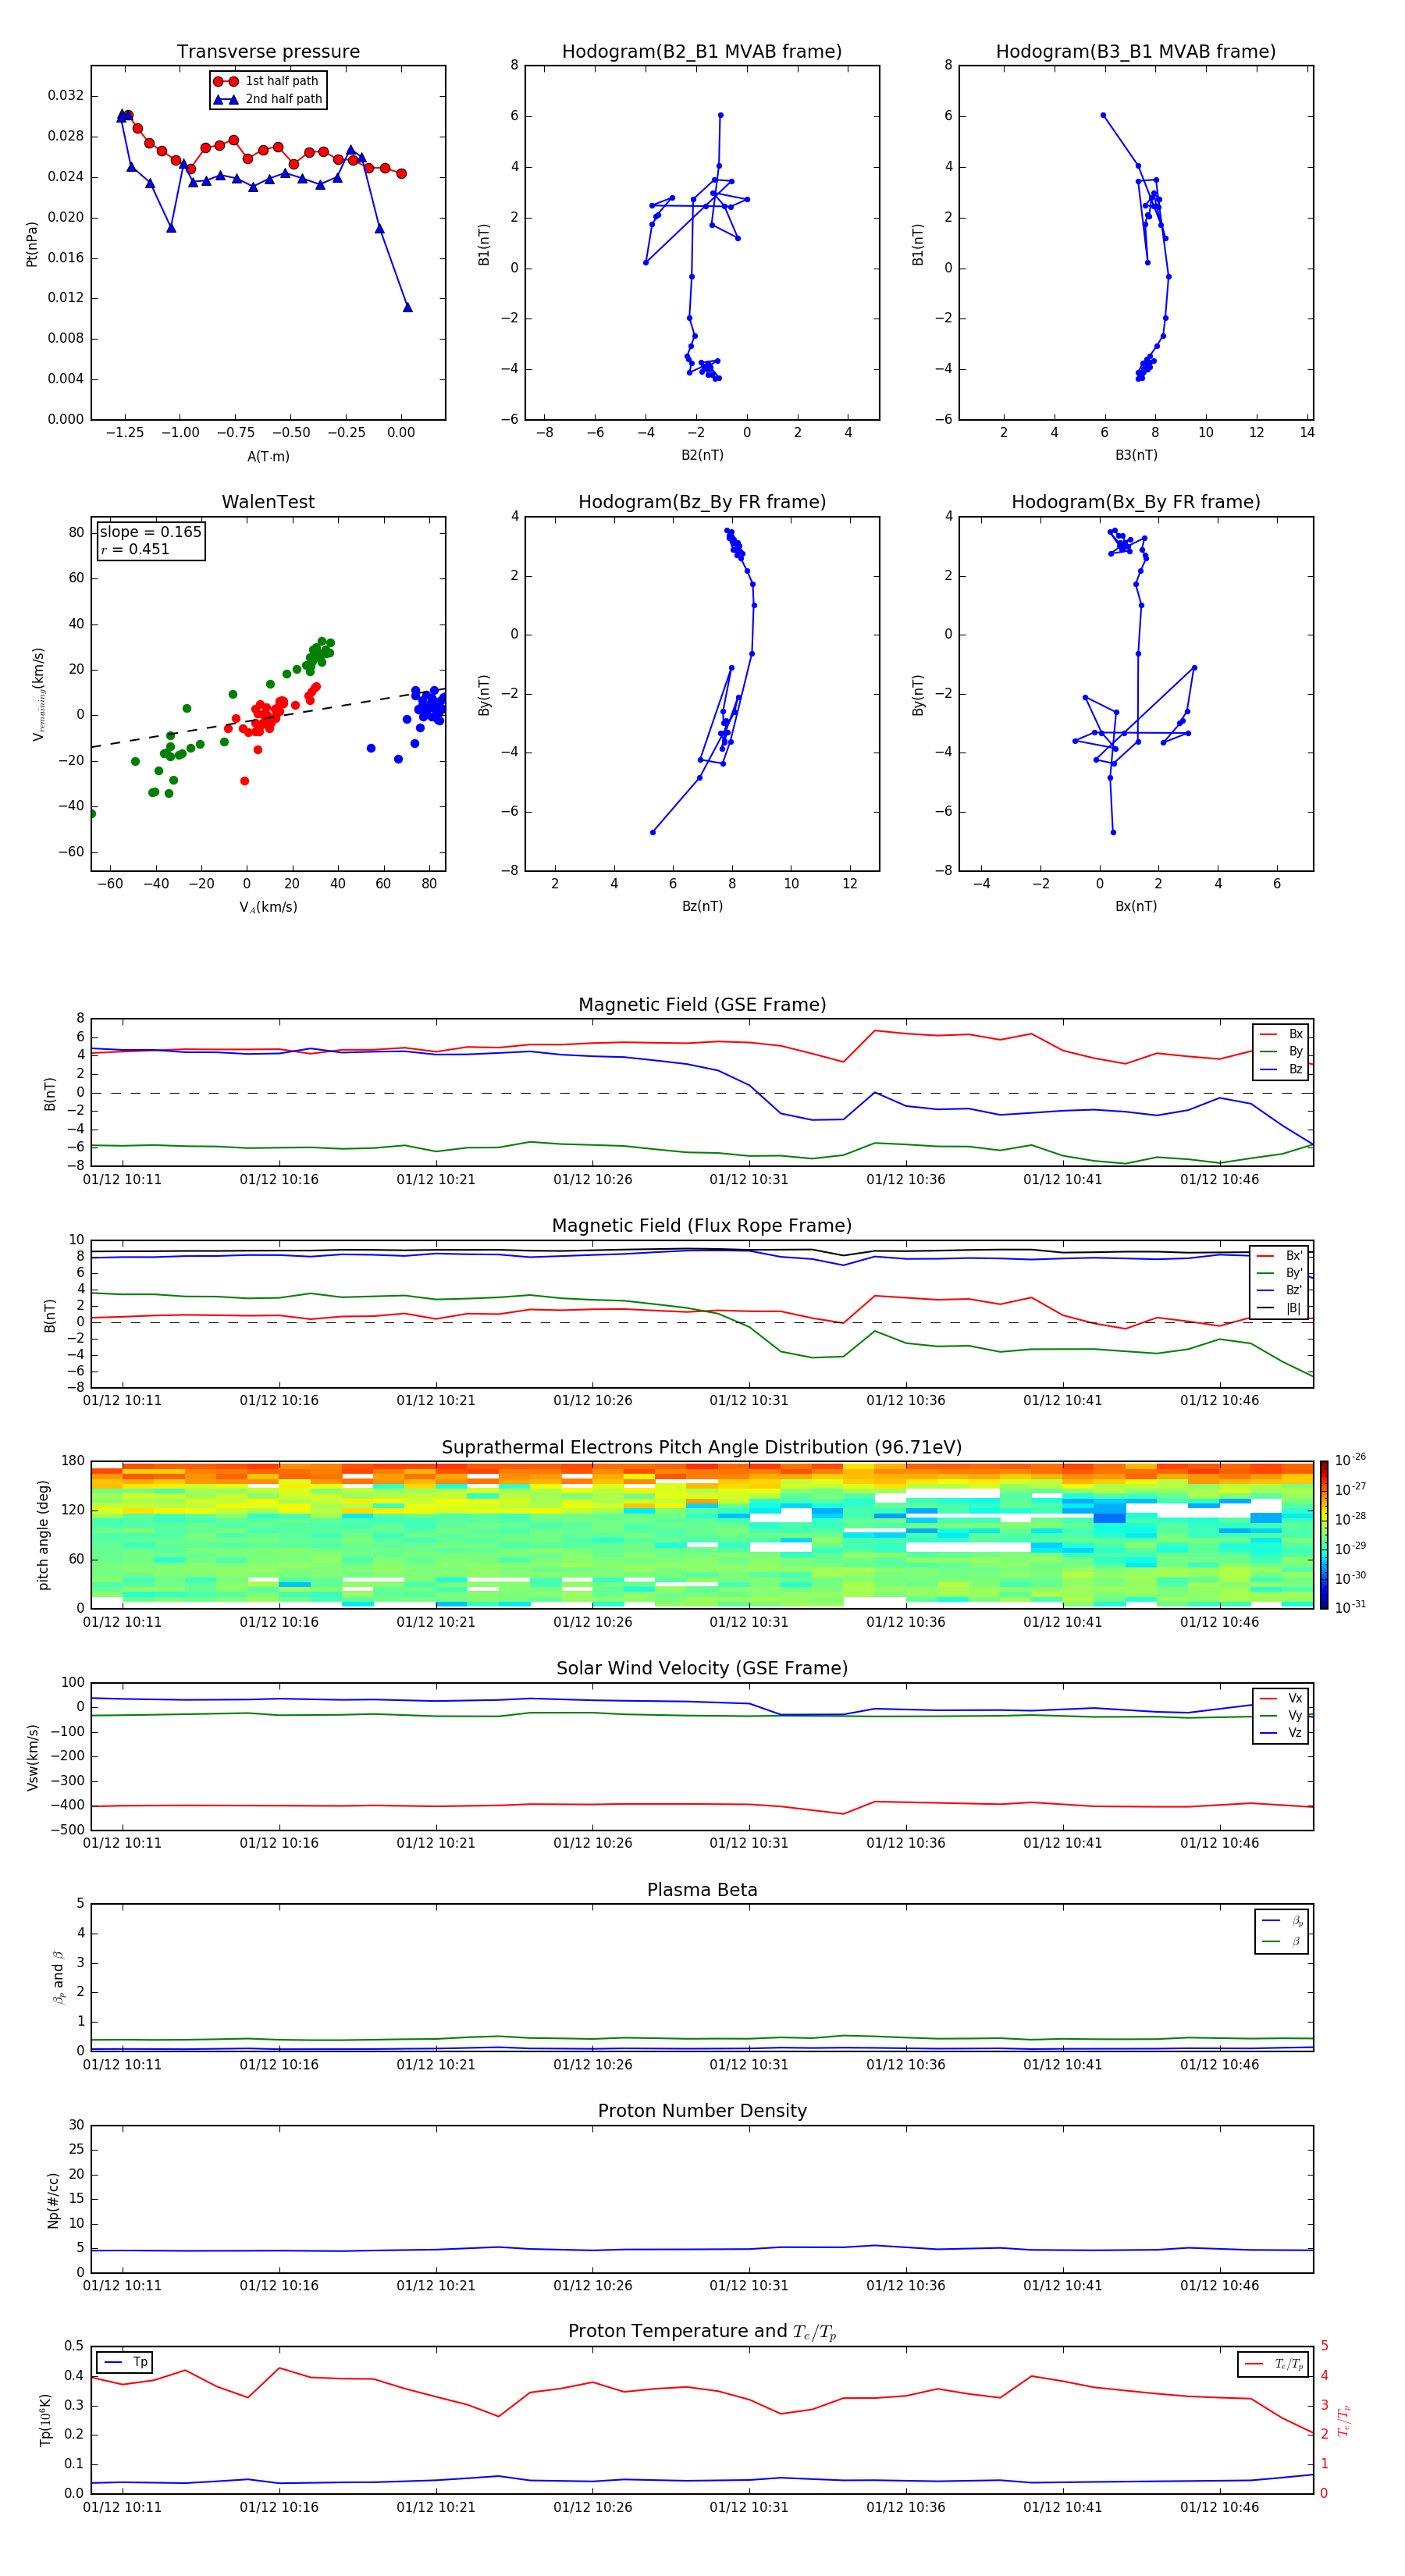The height and width of the screenshot is (2576, 1405).
Task: Click 'Tp' legend in temperature plot
Action: point(126,2362)
